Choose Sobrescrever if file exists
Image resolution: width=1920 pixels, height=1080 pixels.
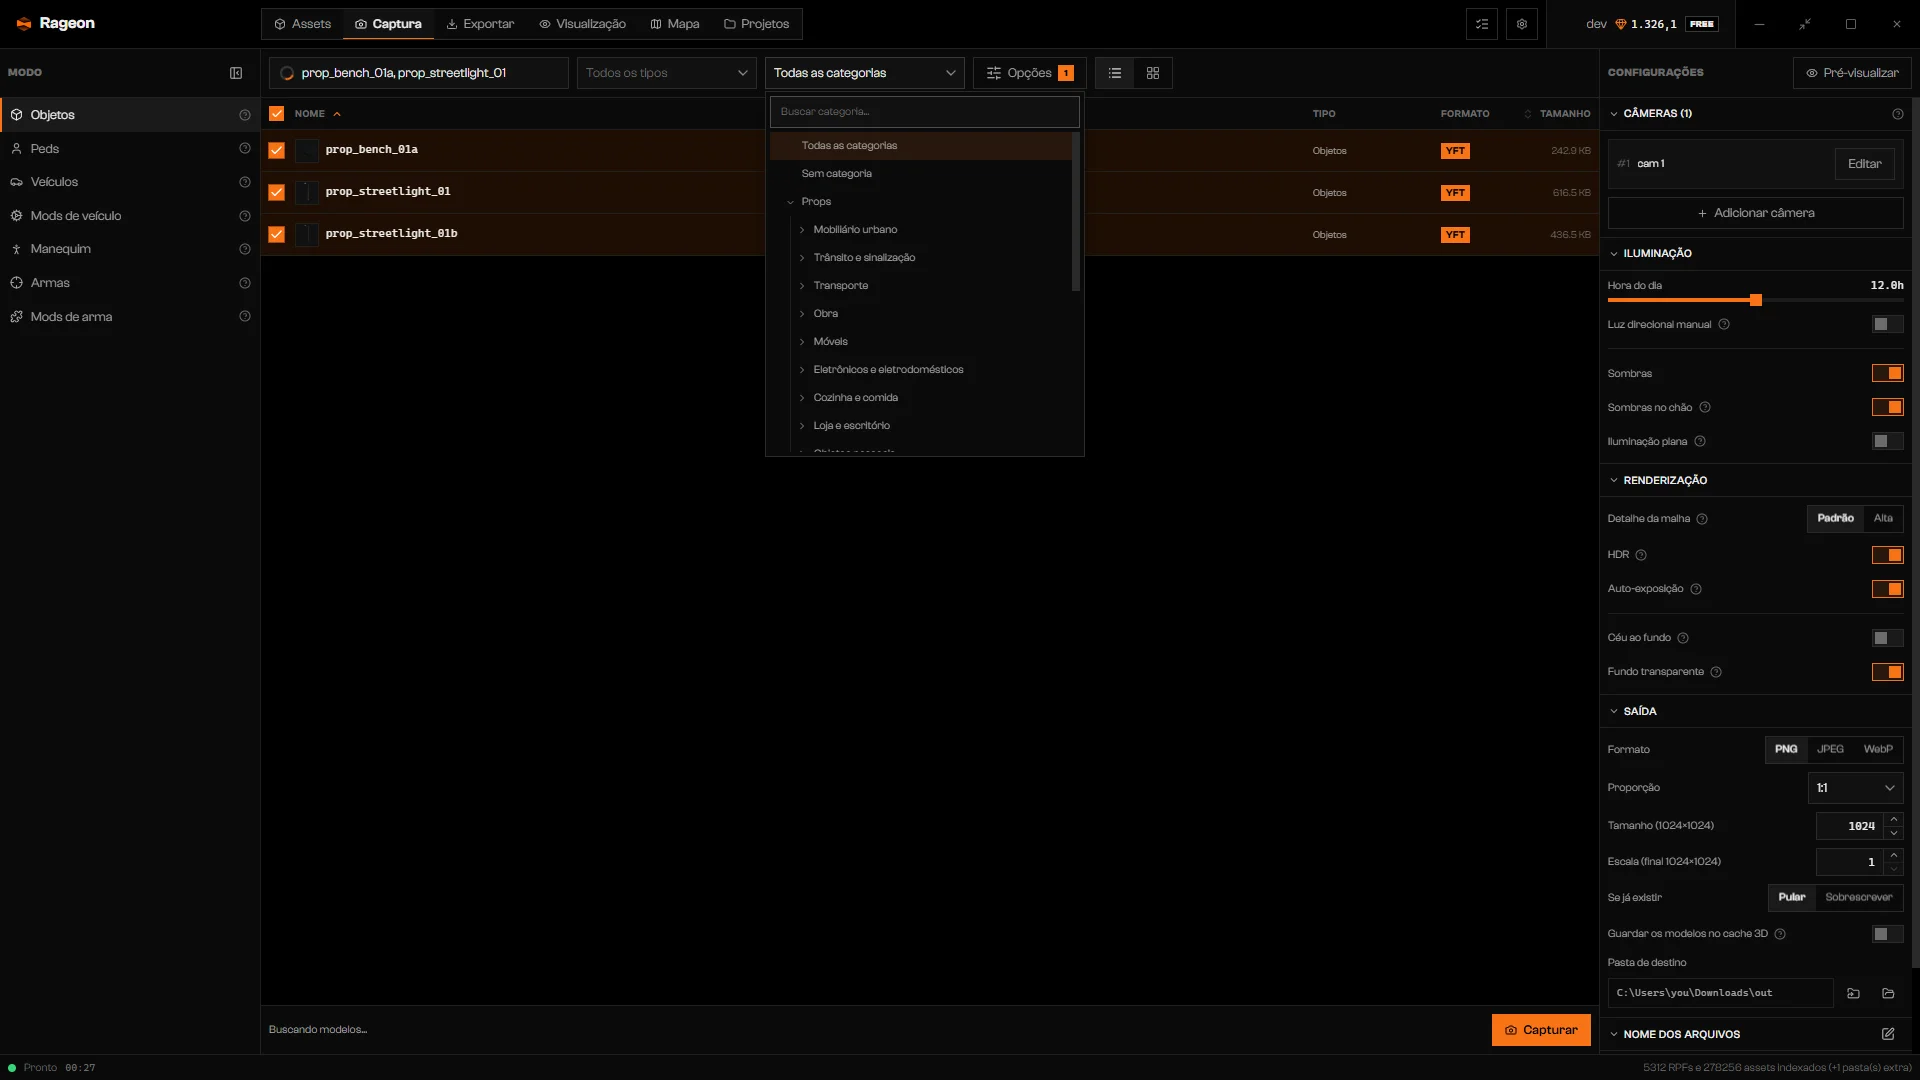click(1858, 897)
